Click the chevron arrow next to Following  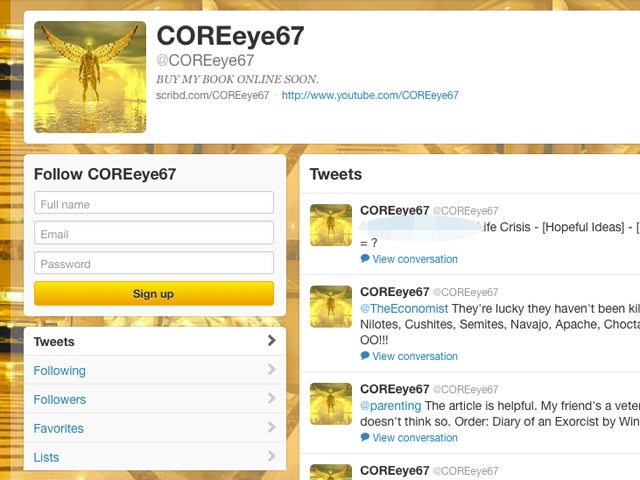click(x=271, y=369)
